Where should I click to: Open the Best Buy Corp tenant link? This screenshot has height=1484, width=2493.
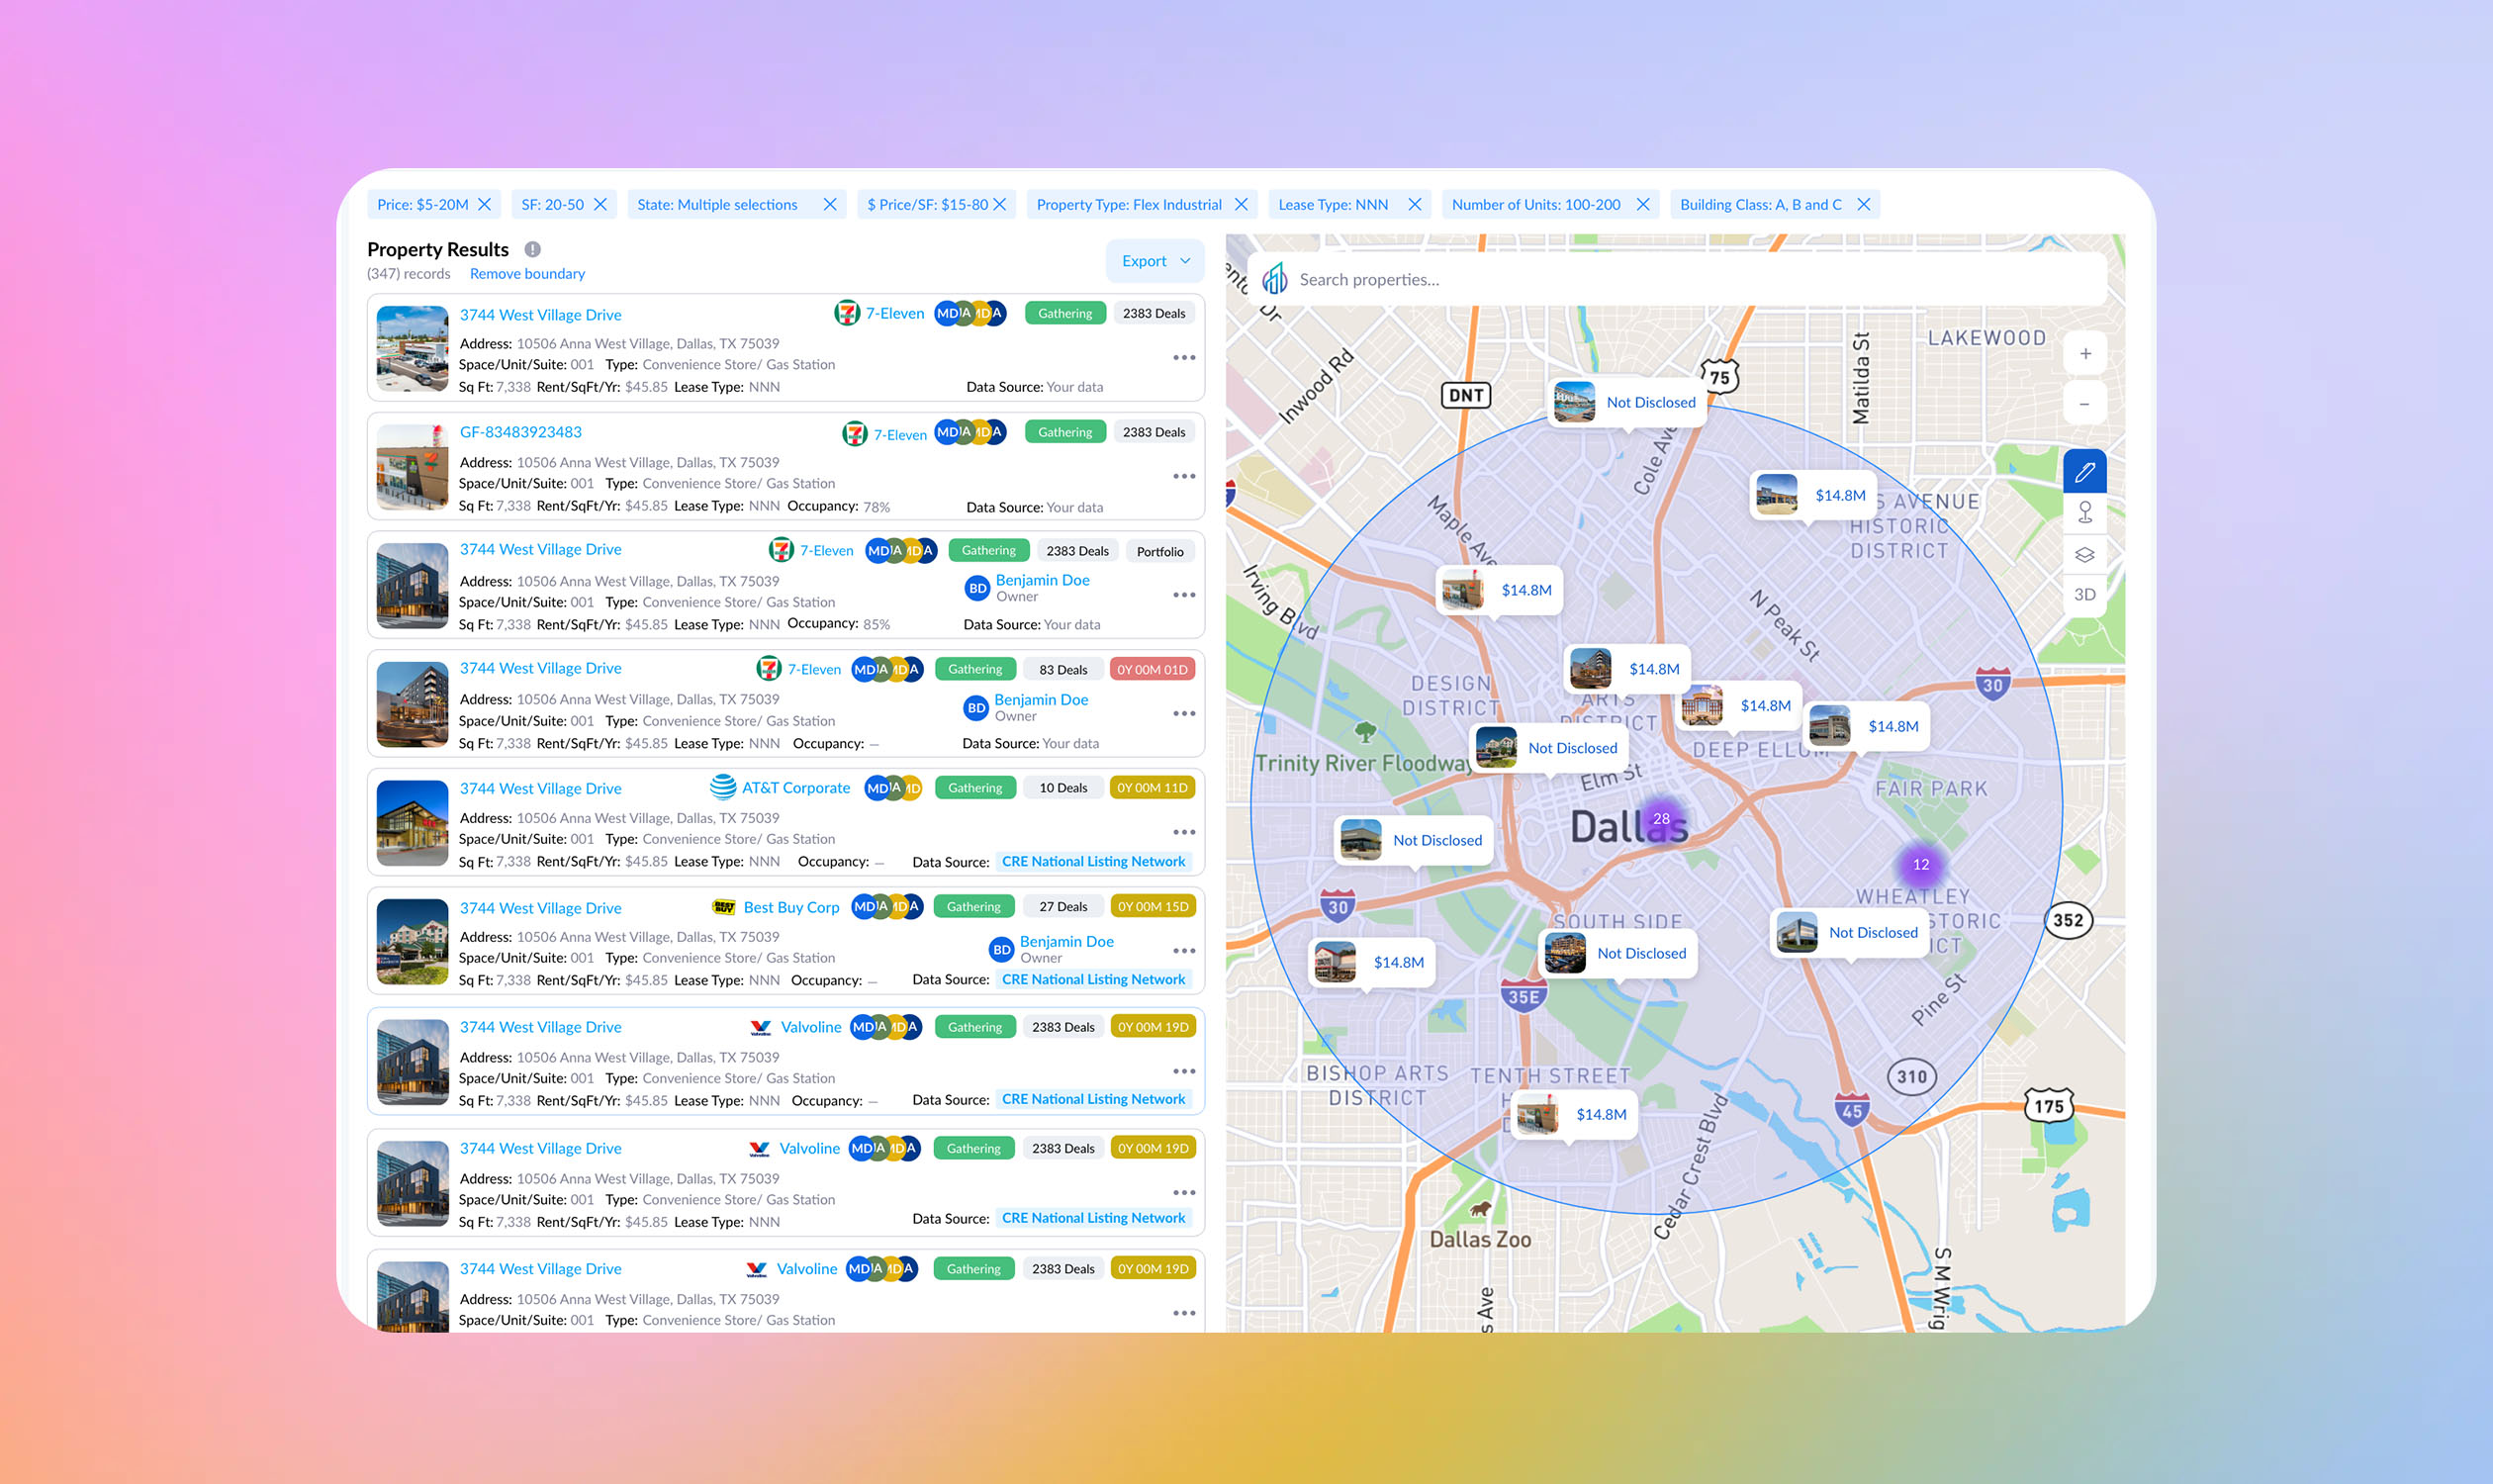[791, 907]
